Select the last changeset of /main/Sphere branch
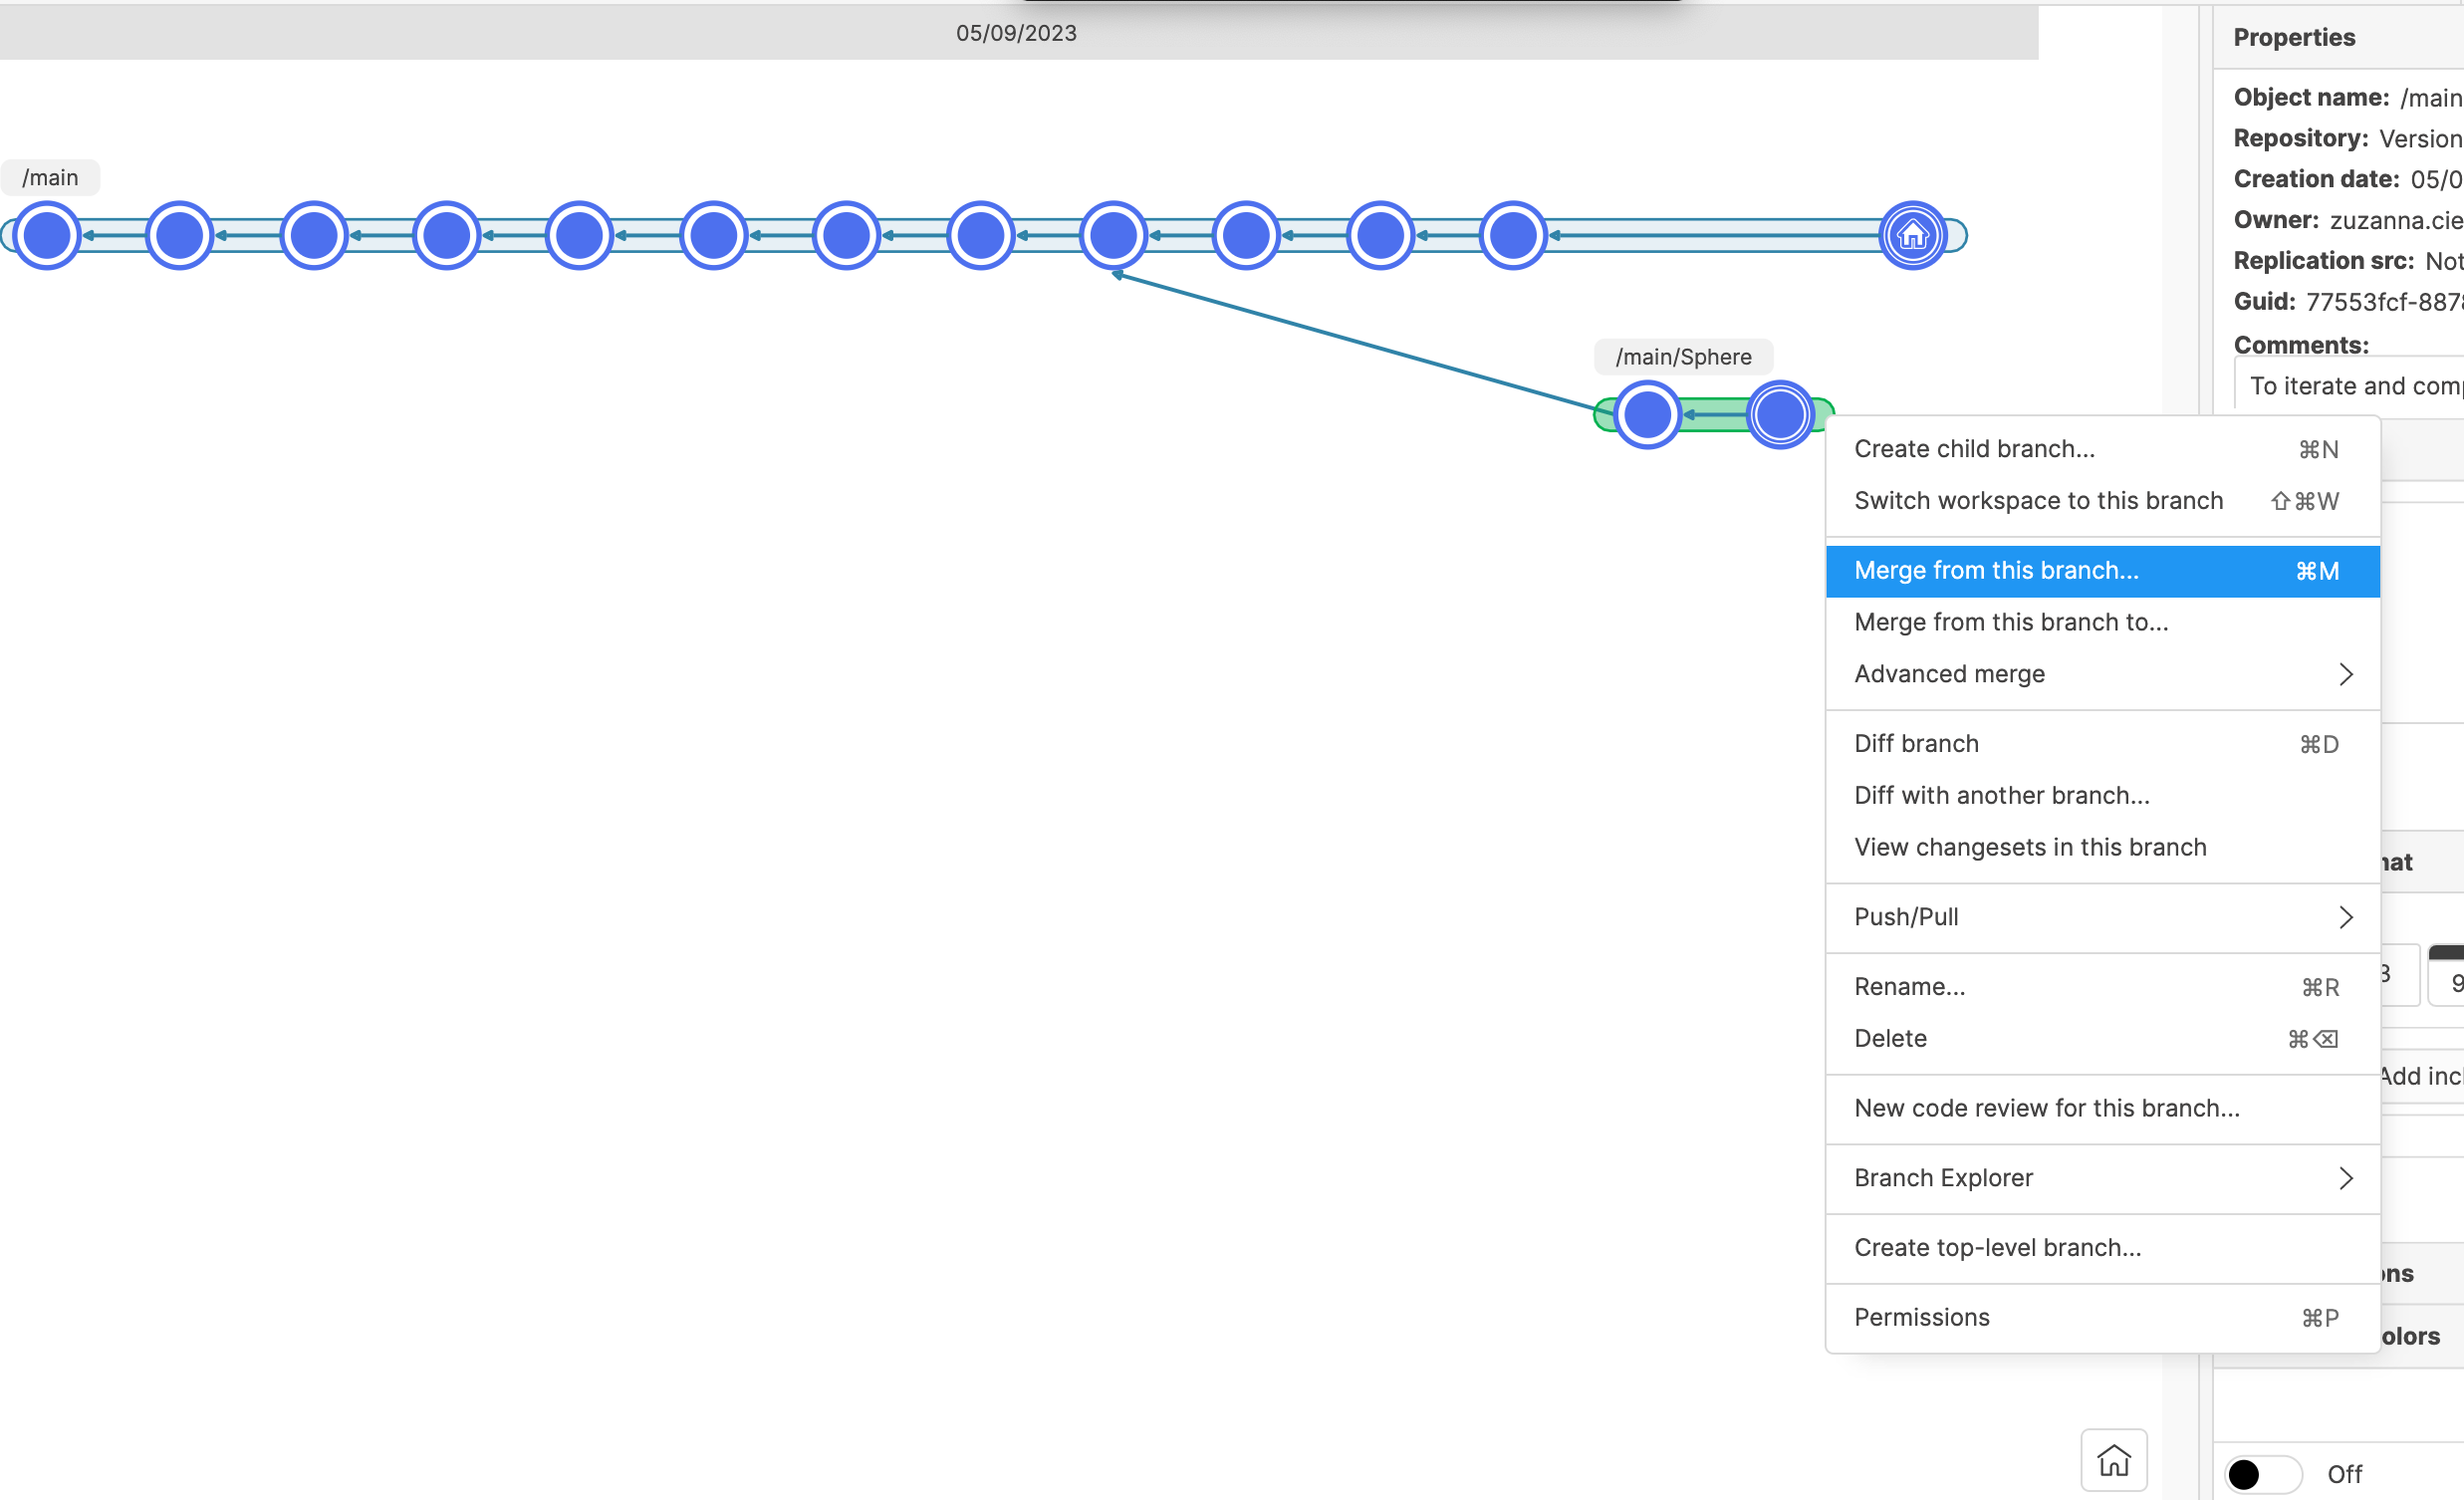This screenshot has height=1500, width=2464. click(1780, 414)
